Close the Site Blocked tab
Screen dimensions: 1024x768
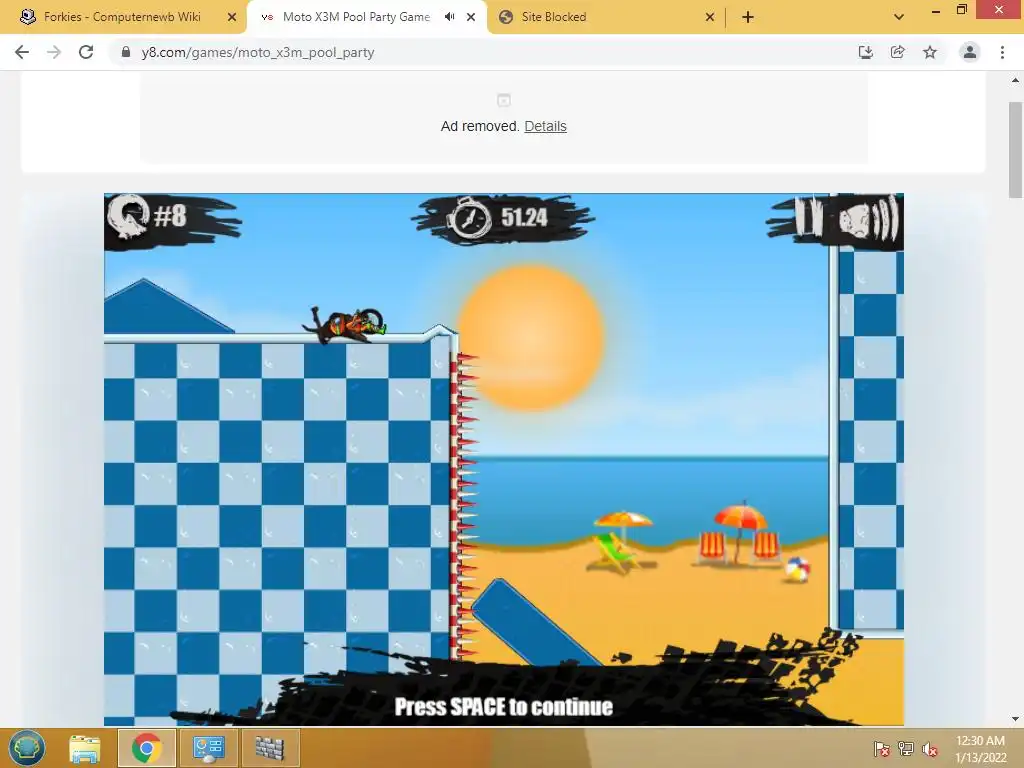point(710,17)
